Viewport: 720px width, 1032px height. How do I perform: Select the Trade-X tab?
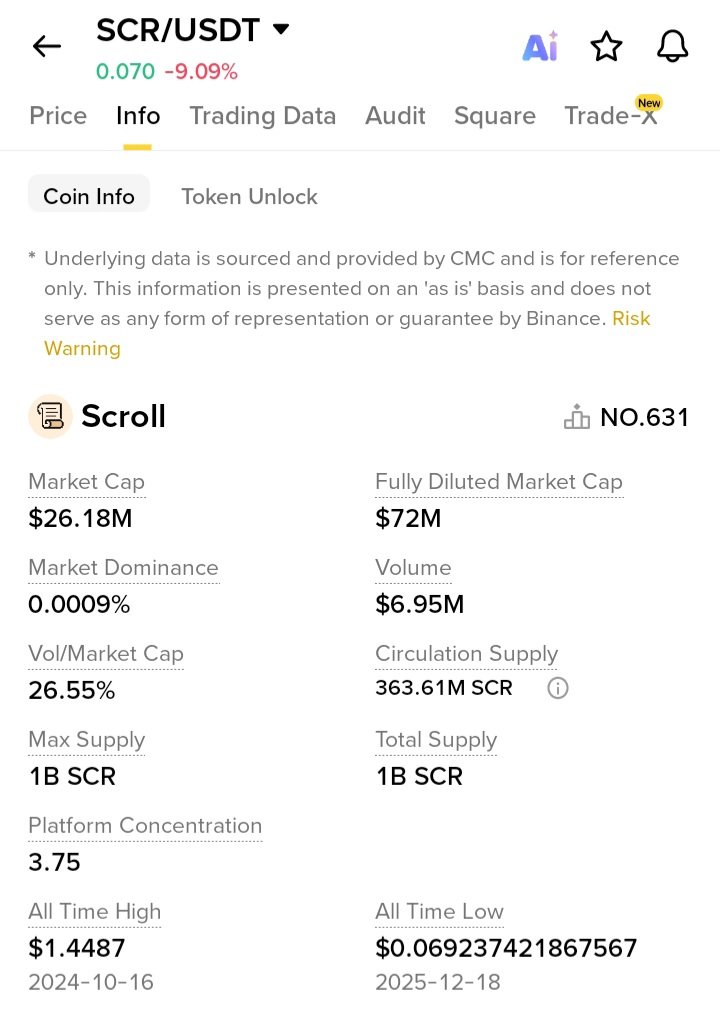click(610, 116)
